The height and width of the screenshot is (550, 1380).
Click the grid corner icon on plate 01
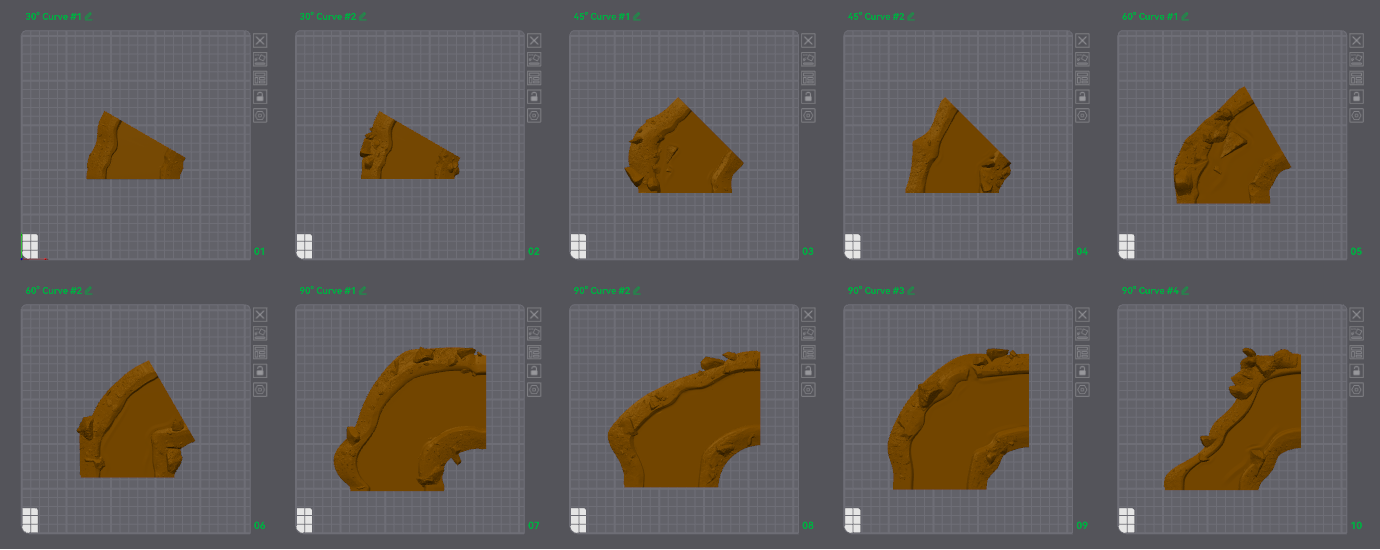click(30, 245)
